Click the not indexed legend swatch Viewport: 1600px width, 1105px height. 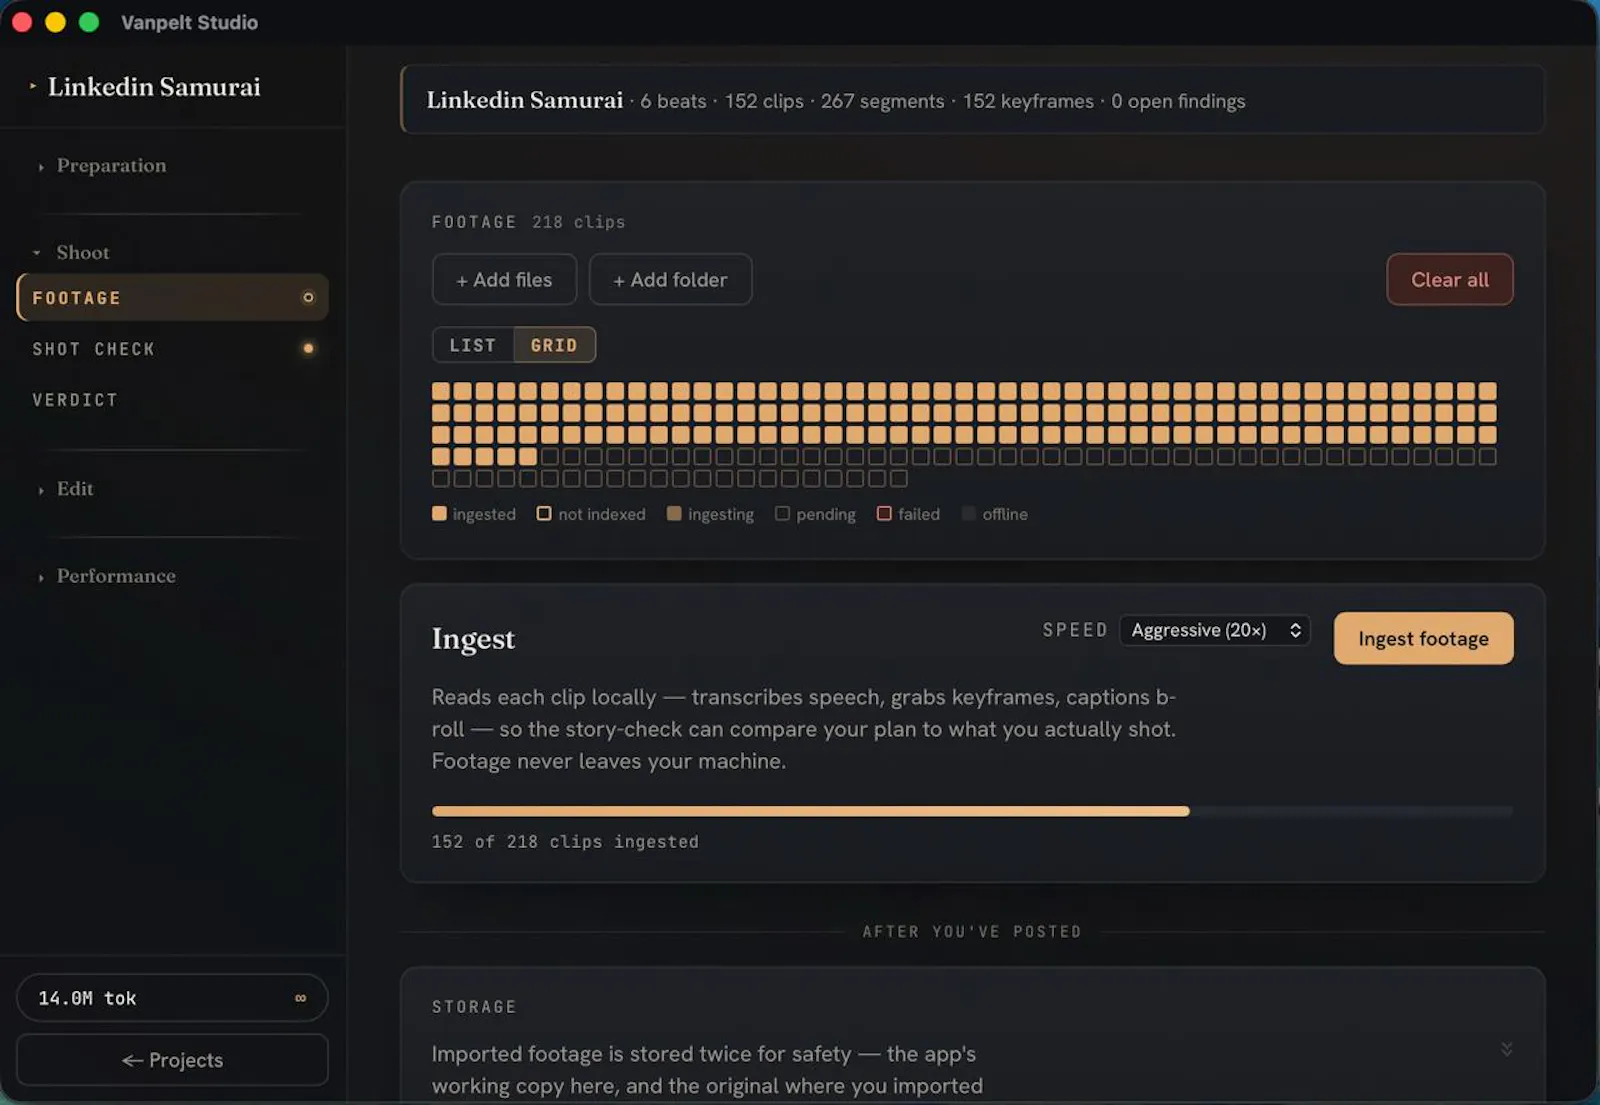(544, 514)
